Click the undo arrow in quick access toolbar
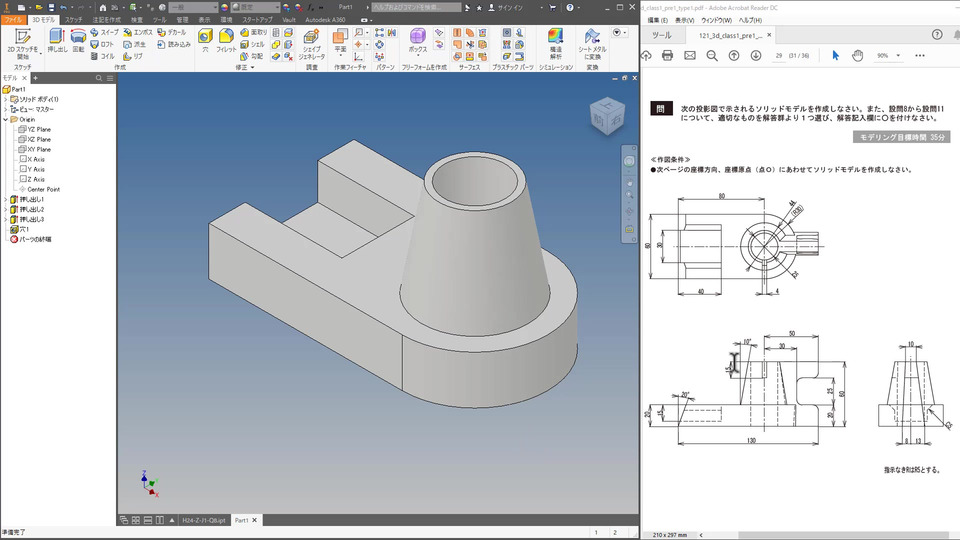Screen dimensions: 960x540 [62, 7]
